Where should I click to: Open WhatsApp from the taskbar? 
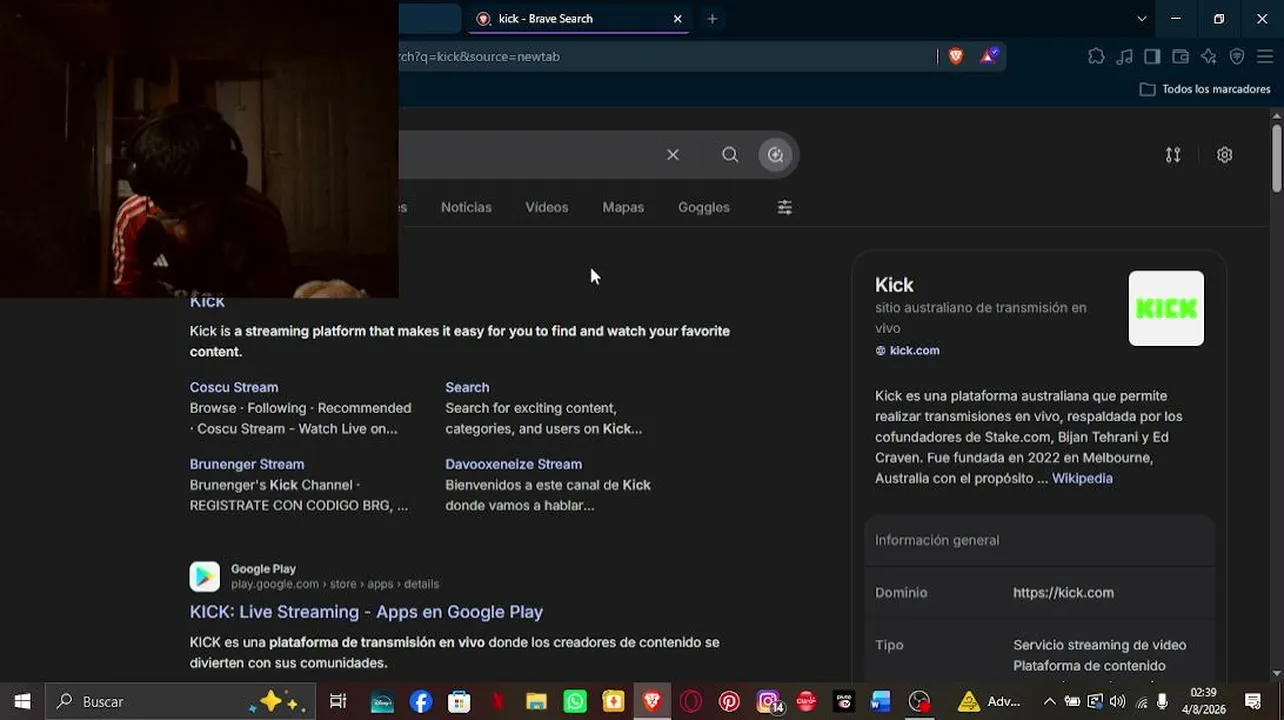point(575,702)
